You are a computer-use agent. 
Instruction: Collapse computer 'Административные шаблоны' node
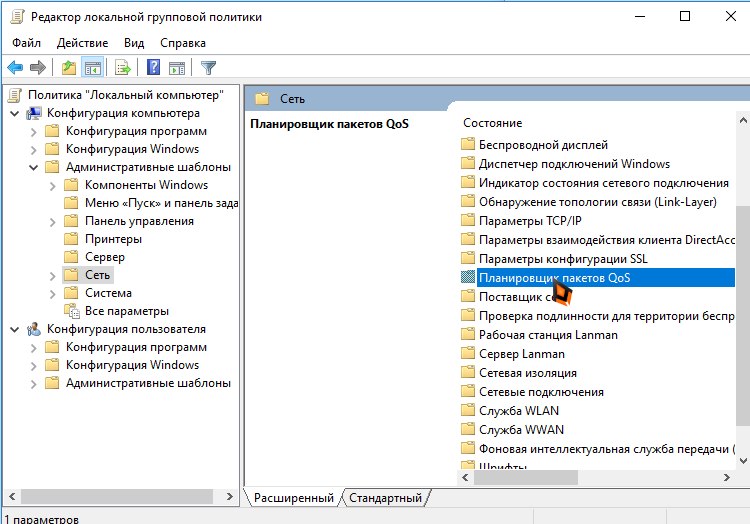tap(33, 167)
